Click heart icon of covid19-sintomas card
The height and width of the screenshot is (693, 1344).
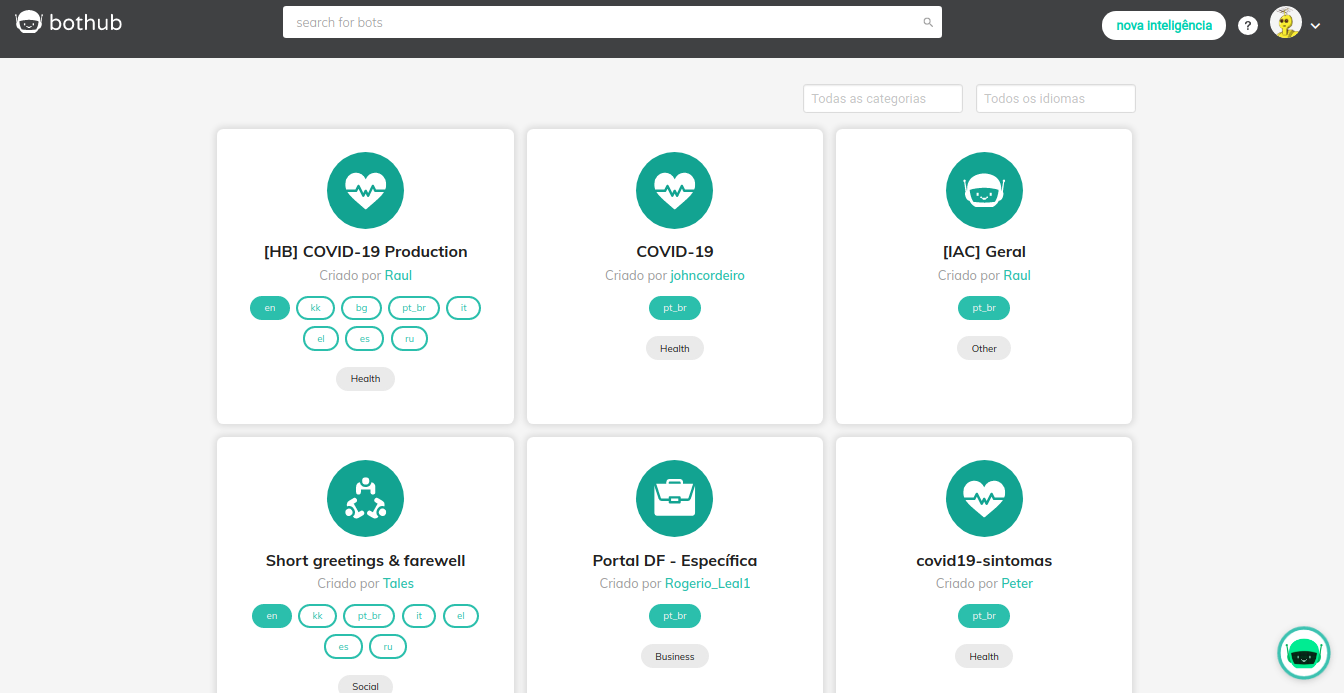coord(984,498)
